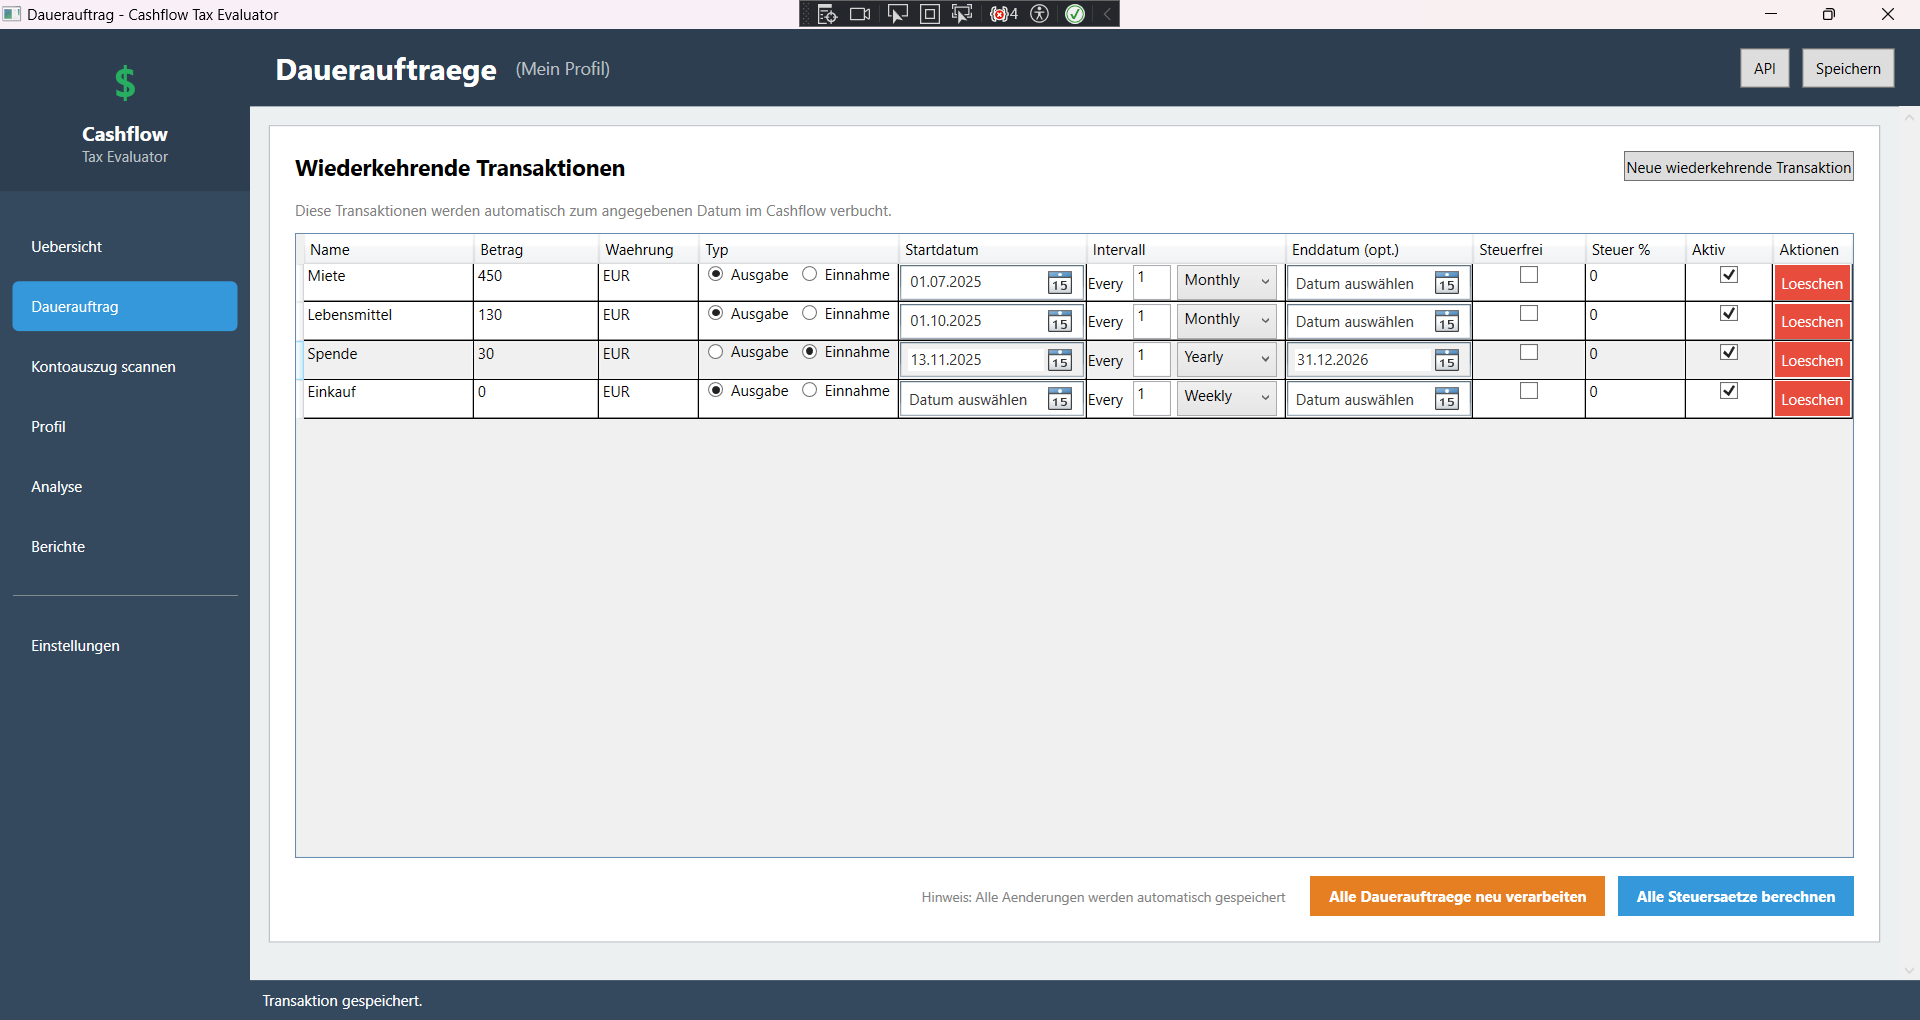1920x1020 pixels.
Task: Select Analyse in the sidebar
Action: [56, 487]
